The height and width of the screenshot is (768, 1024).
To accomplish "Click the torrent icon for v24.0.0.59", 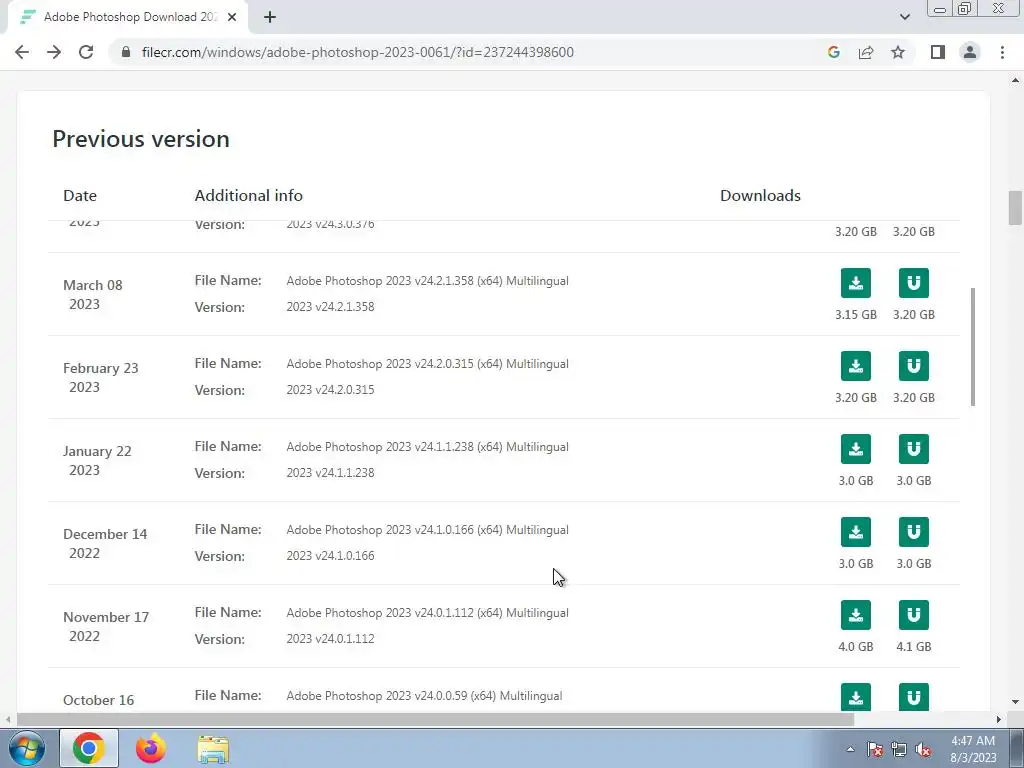I will (x=914, y=697).
